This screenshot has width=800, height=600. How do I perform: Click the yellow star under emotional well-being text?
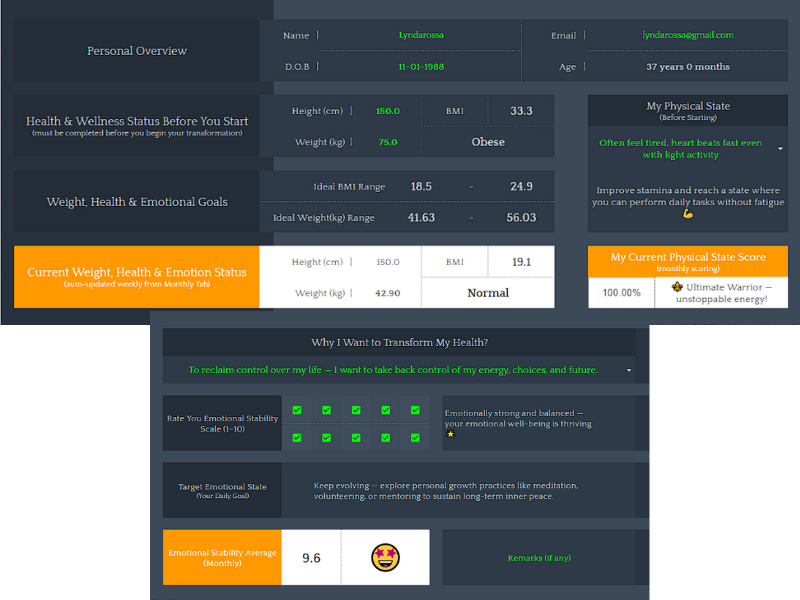coord(450,435)
